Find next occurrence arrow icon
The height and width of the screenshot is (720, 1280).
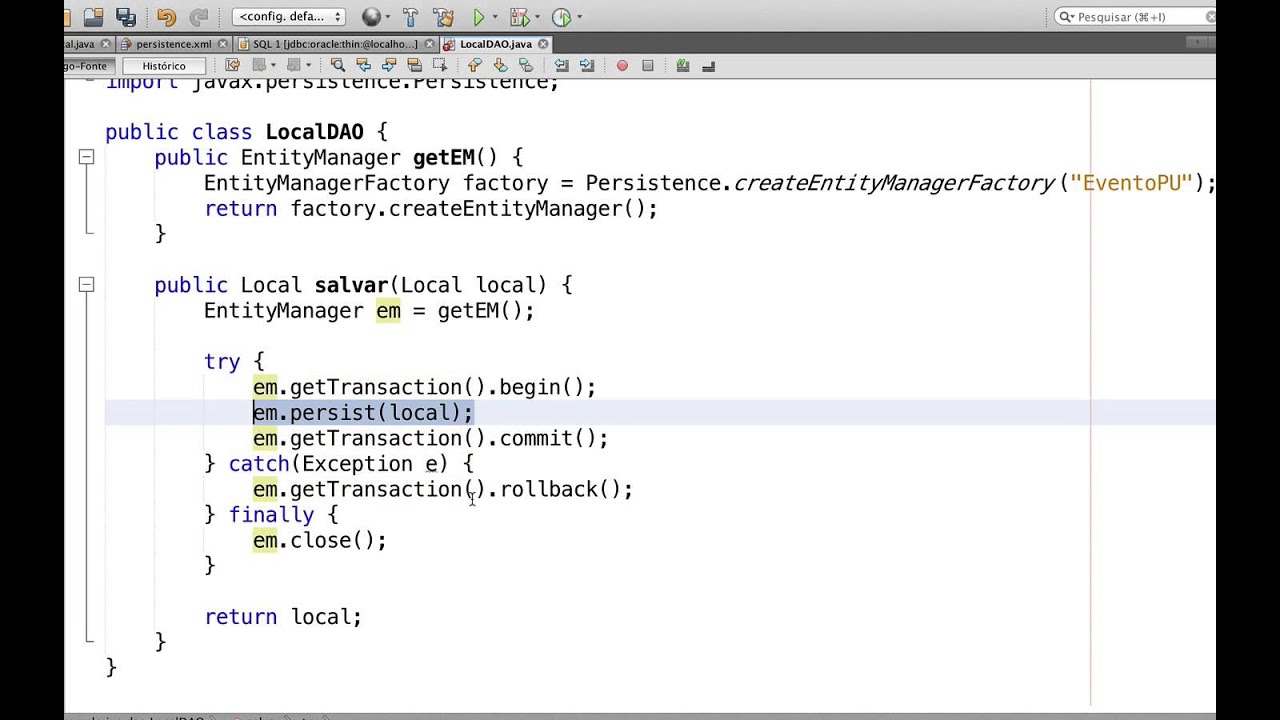[389, 66]
